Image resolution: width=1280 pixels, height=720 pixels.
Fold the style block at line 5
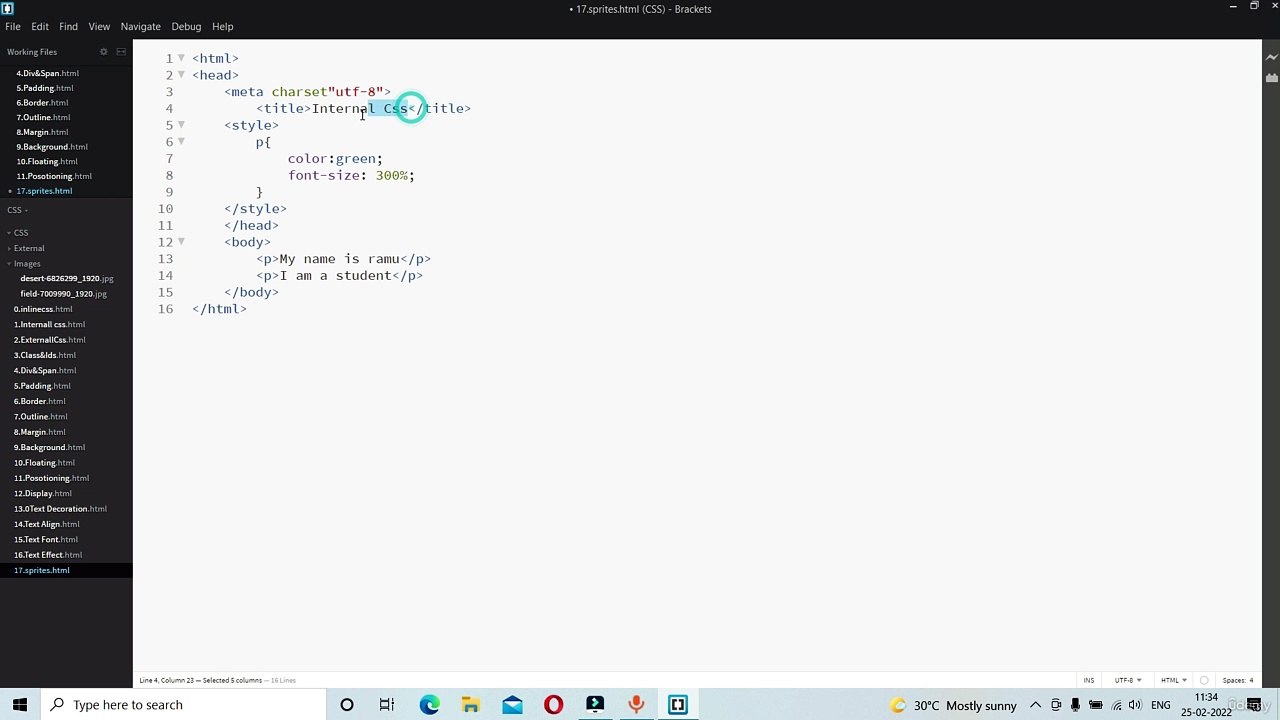[181, 125]
